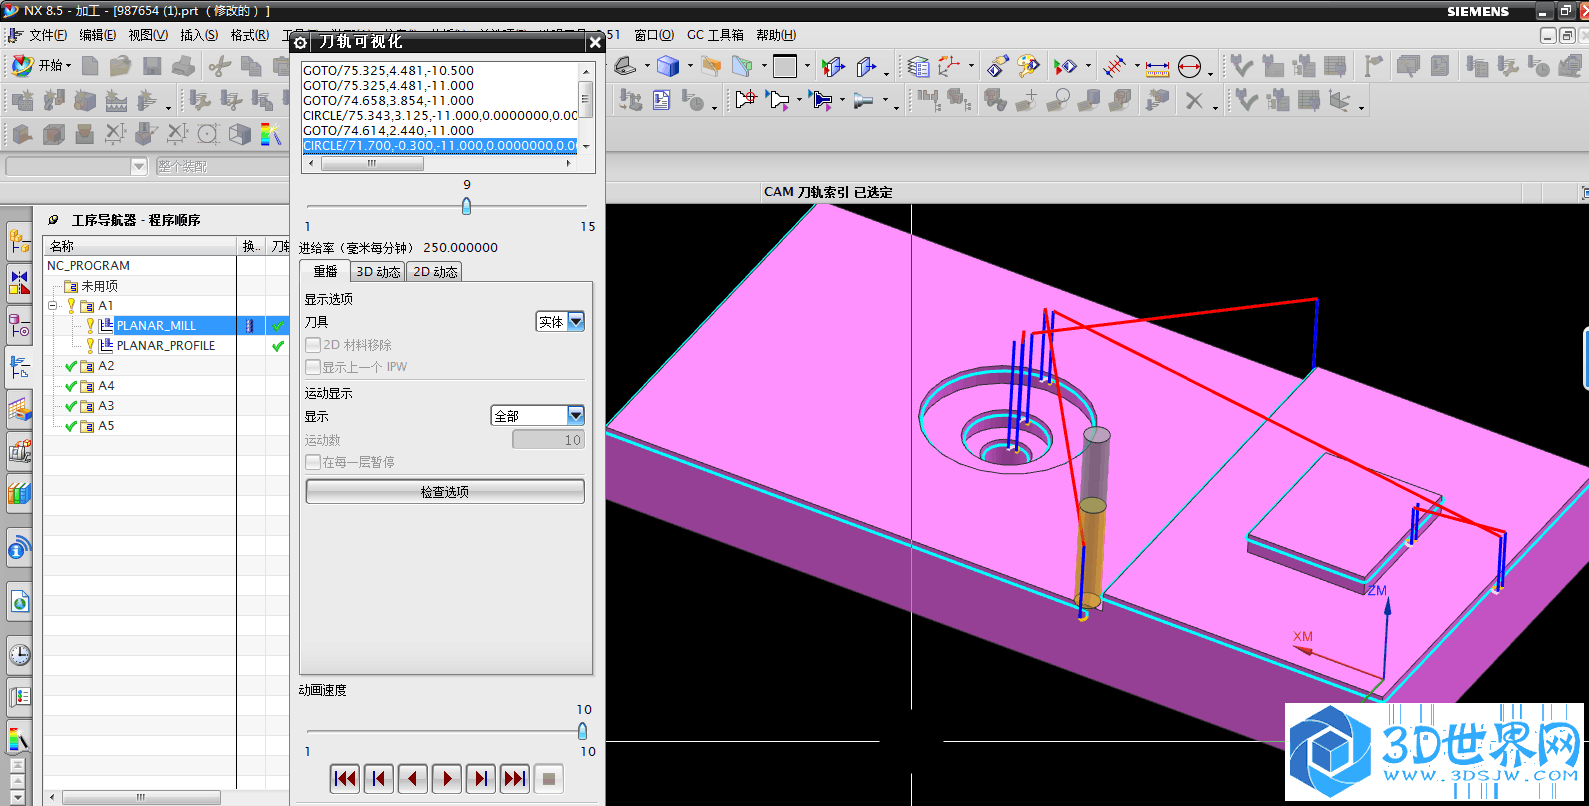
Task: Open the 视图(V) menu
Action: point(148,35)
